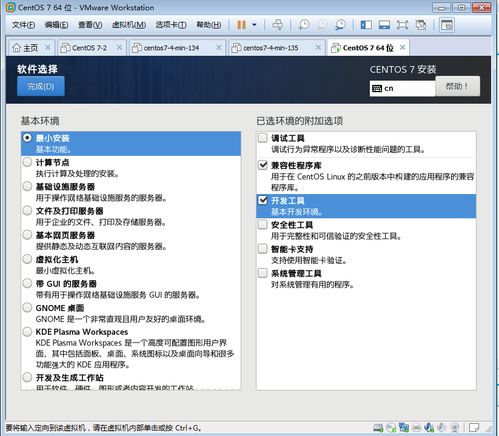Open the snapshot manager wrench-clock icon
This screenshot has height=436, width=499.
(340, 25)
